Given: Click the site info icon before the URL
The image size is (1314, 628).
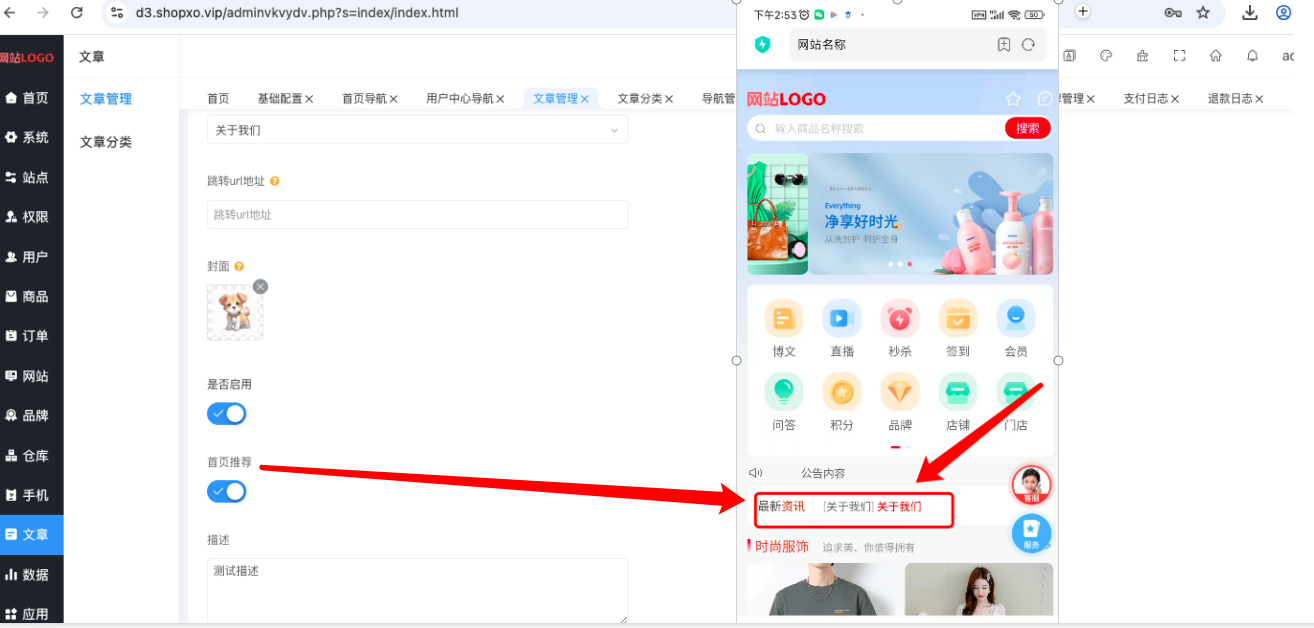Looking at the screenshot, I should [117, 12].
